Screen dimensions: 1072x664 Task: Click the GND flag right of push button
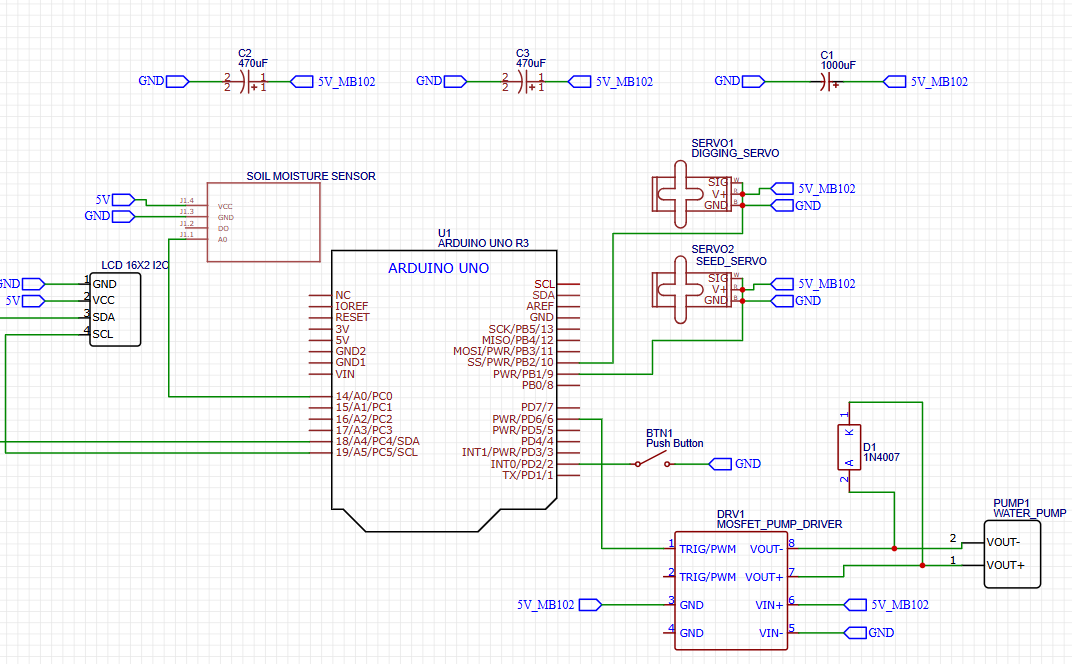[x=720, y=464]
